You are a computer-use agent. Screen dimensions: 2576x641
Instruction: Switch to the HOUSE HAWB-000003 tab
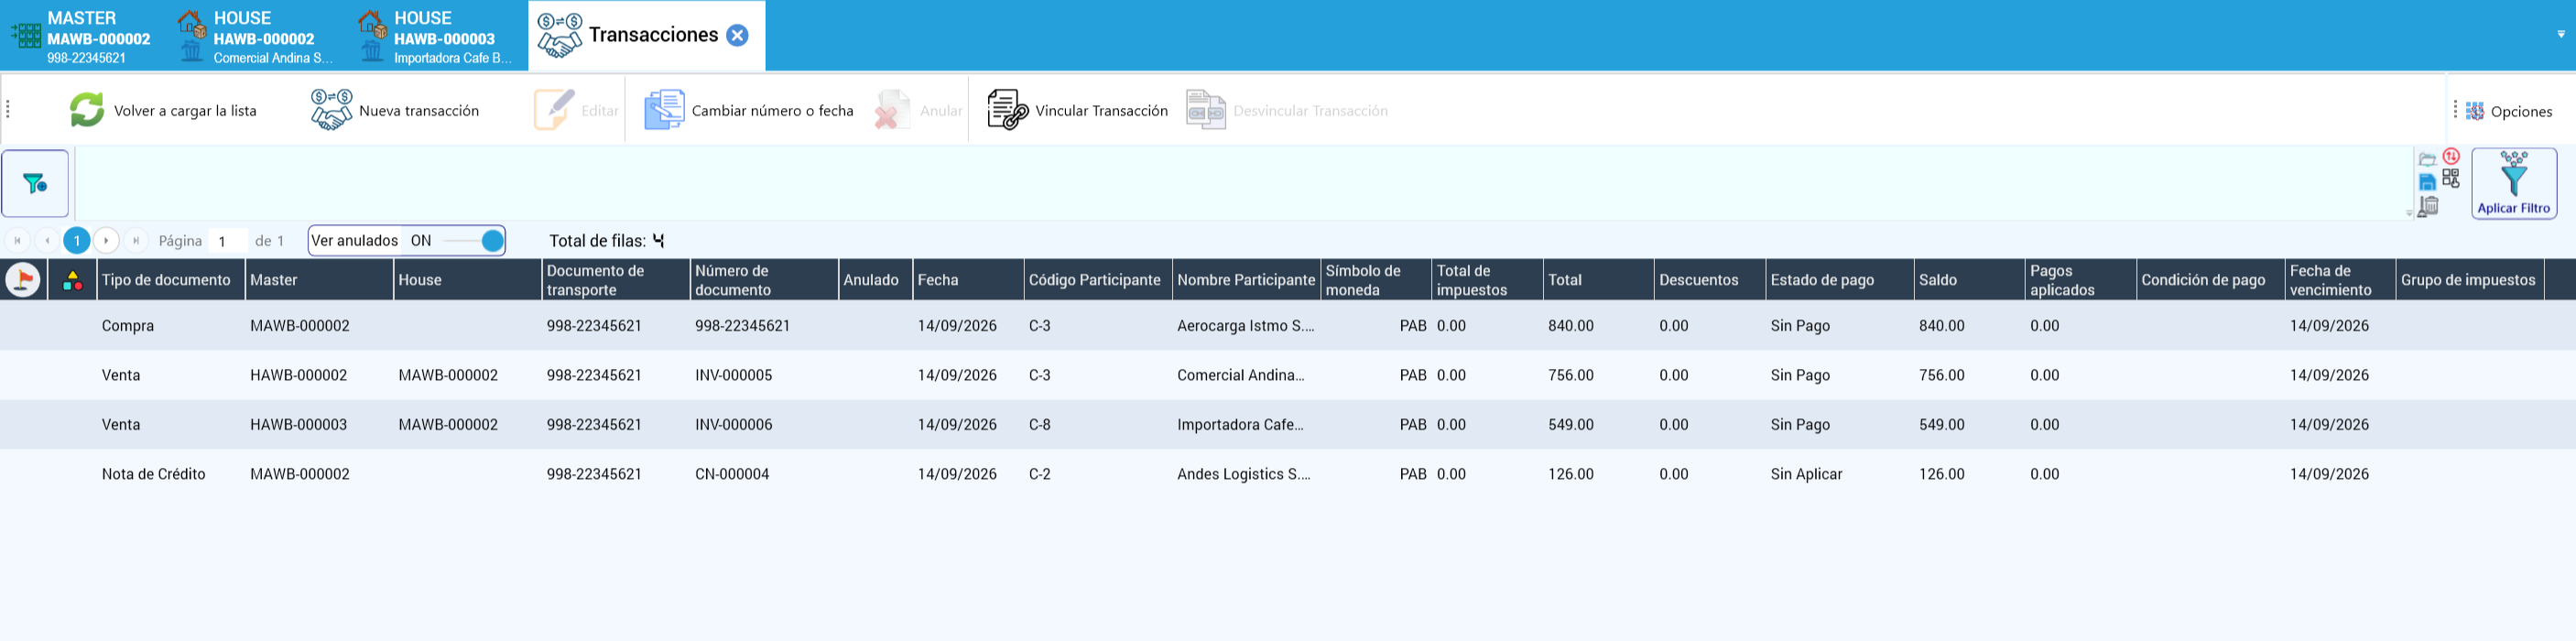pyautogui.click(x=436, y=36)
